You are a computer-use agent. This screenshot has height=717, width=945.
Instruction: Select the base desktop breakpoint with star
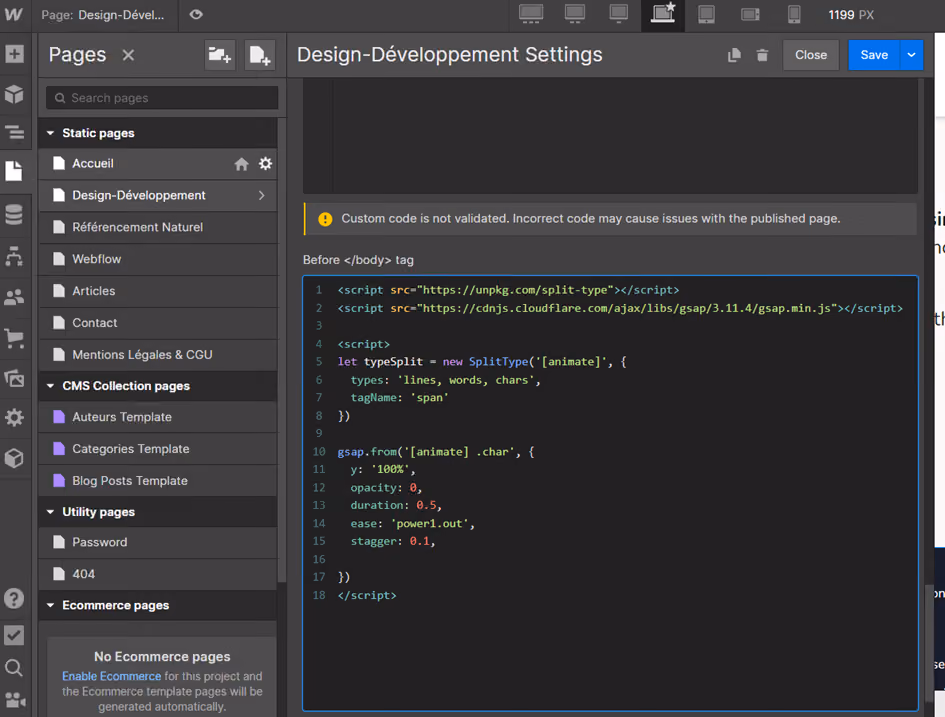point(662,14)
